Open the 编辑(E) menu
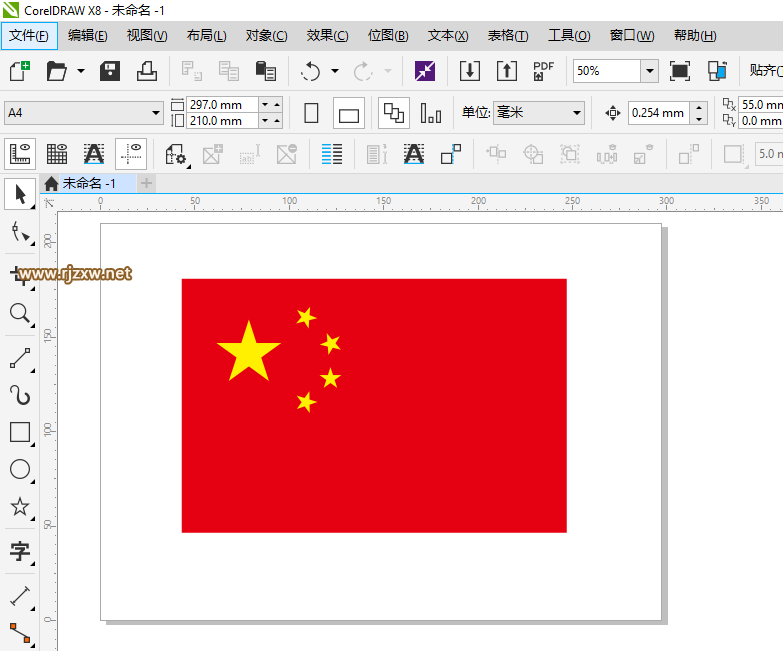Screen dimensions: 783x651 click(87, 35)
